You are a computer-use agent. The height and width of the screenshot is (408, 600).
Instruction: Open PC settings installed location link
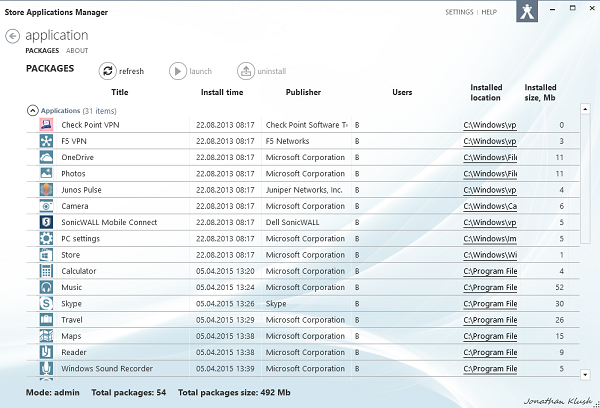tap(490, 239)
